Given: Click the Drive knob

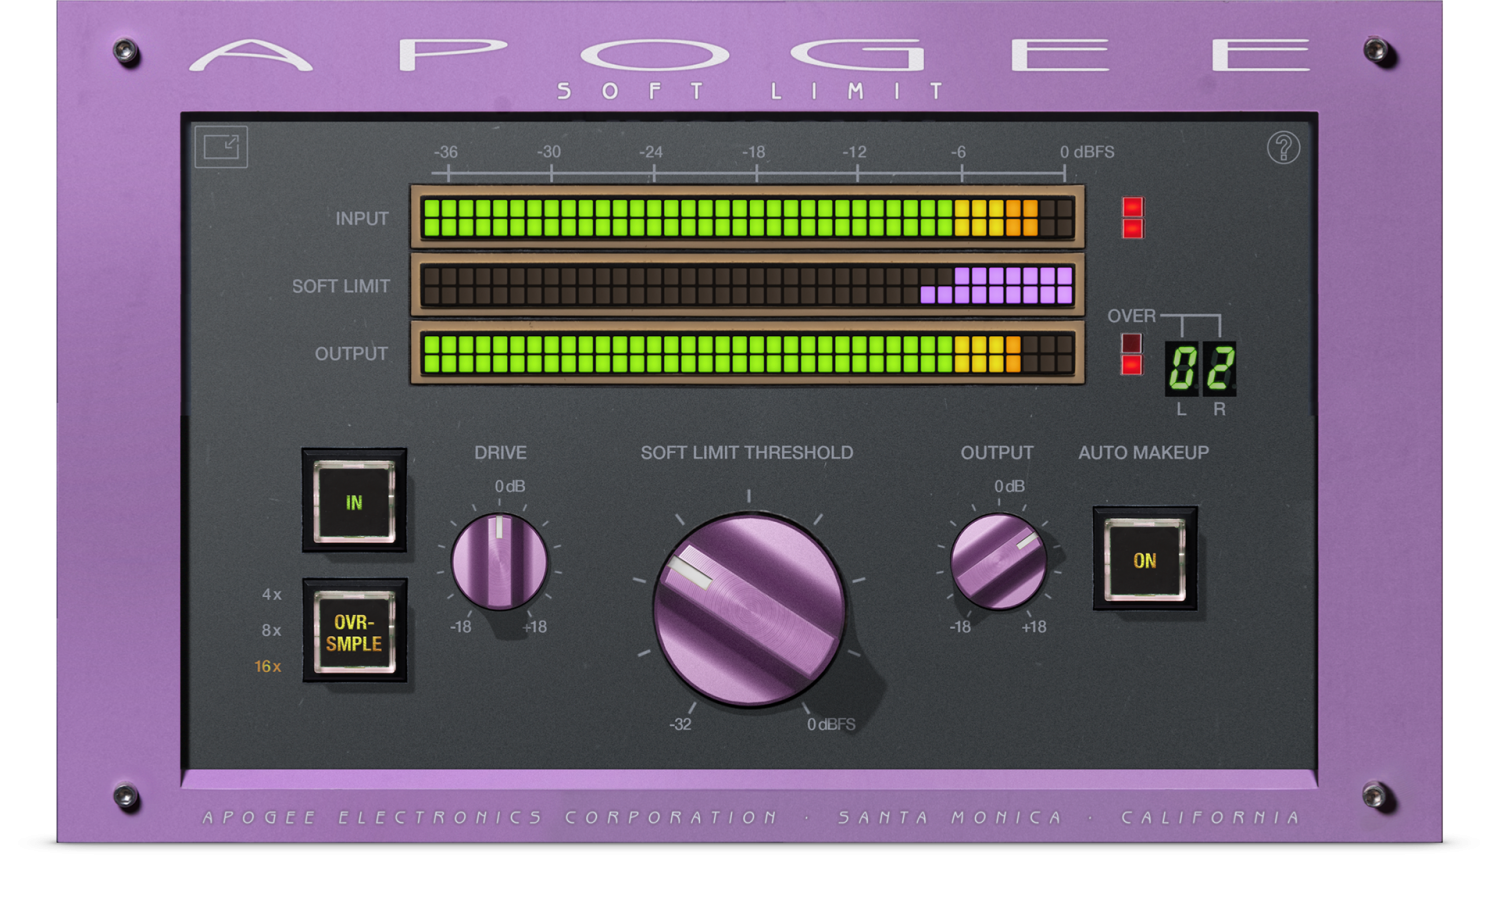Looking at the screenshot, I should (499, 561).
